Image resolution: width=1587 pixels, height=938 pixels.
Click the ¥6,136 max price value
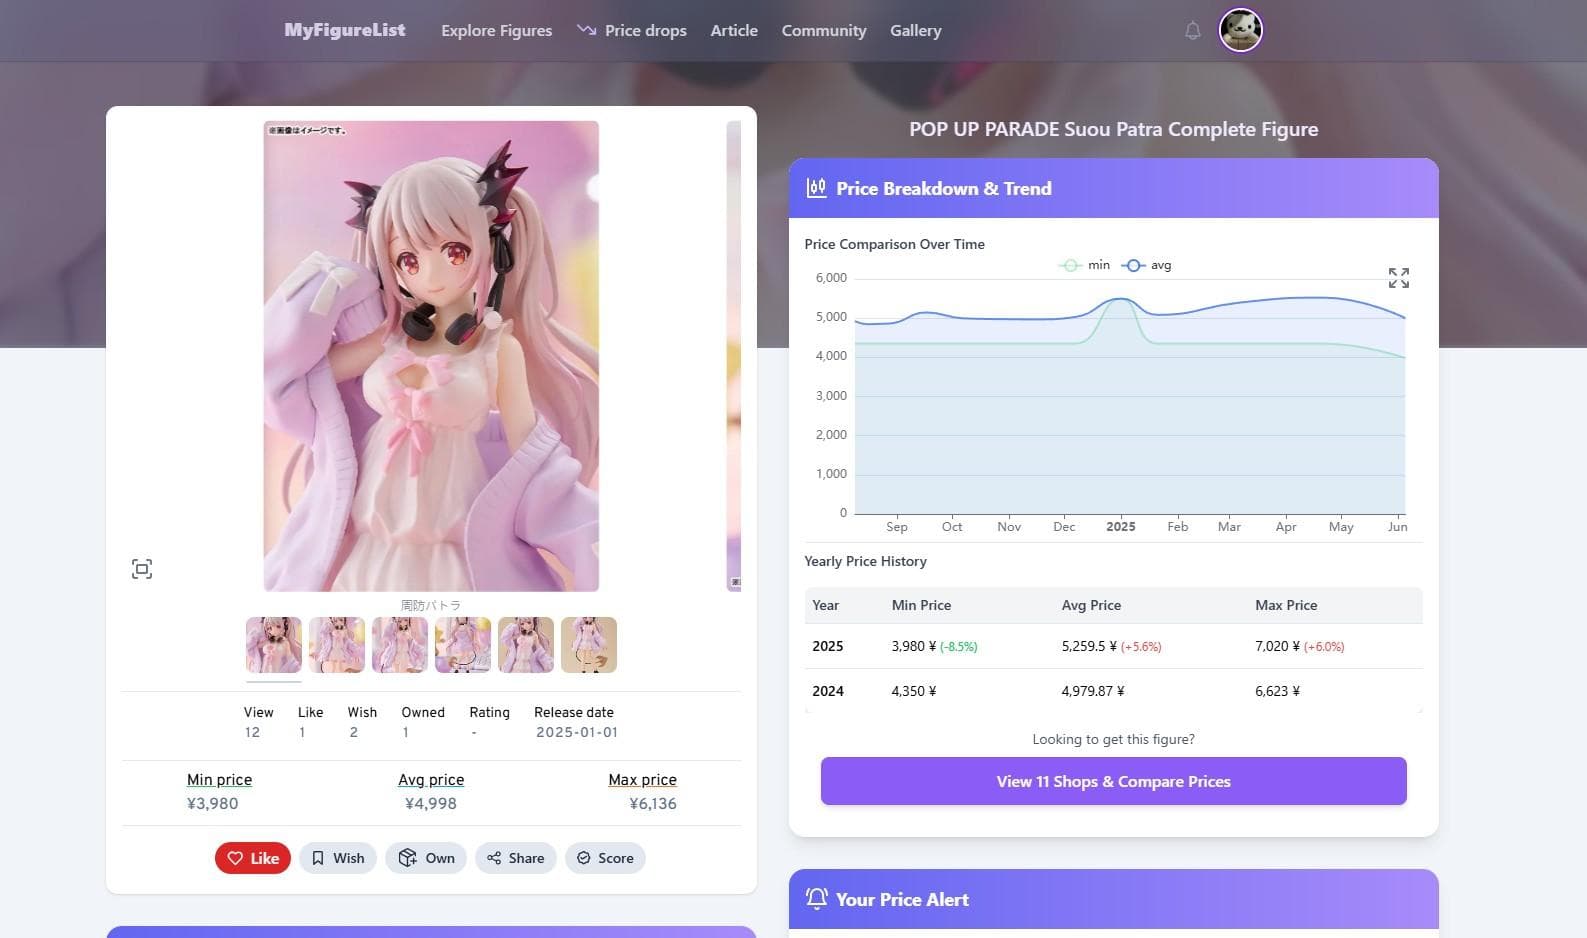pyautogui.click(x=652, y=803)
